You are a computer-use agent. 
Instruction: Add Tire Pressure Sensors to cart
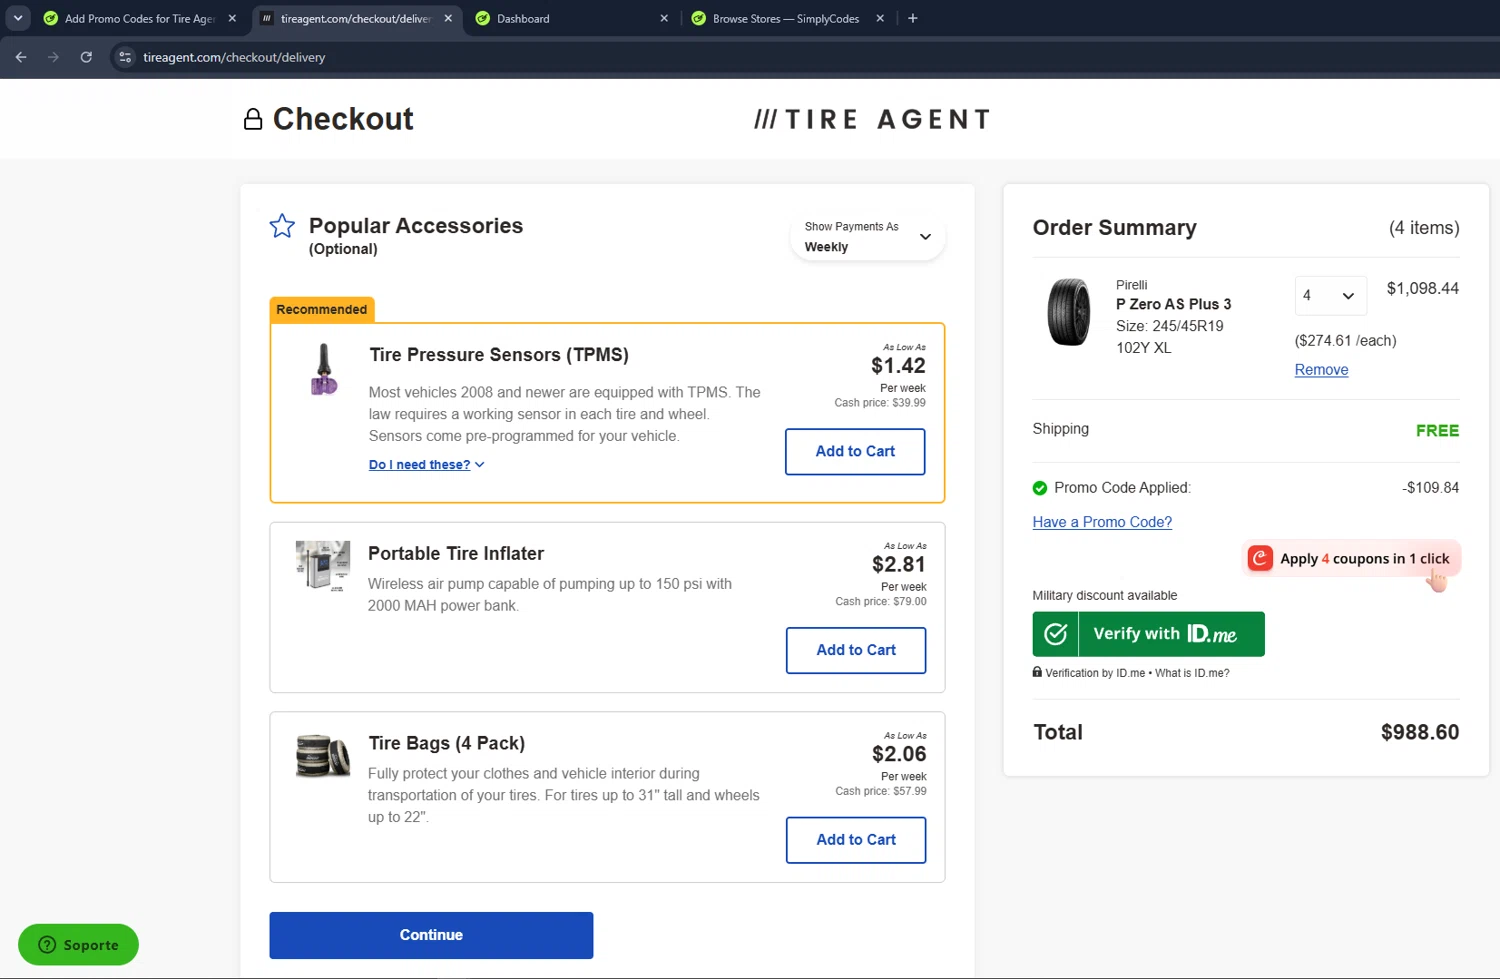tap(855, 452)
